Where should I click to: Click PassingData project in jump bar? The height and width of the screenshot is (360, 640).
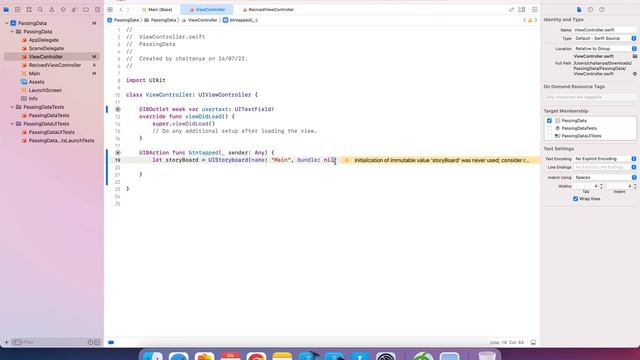pyautogui.click(x=124, y=20)
